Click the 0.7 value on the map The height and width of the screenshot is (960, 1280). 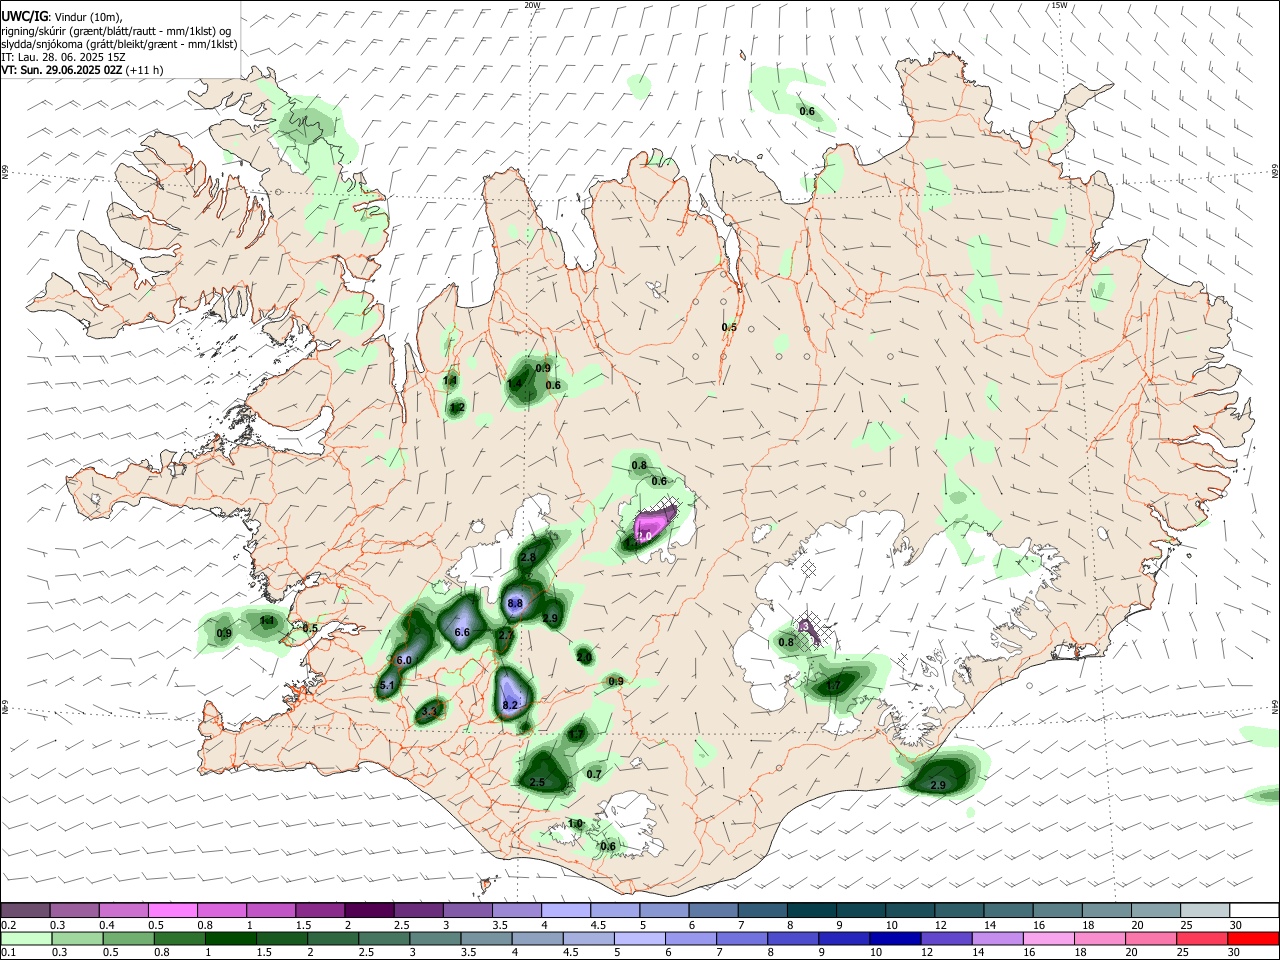594,774
